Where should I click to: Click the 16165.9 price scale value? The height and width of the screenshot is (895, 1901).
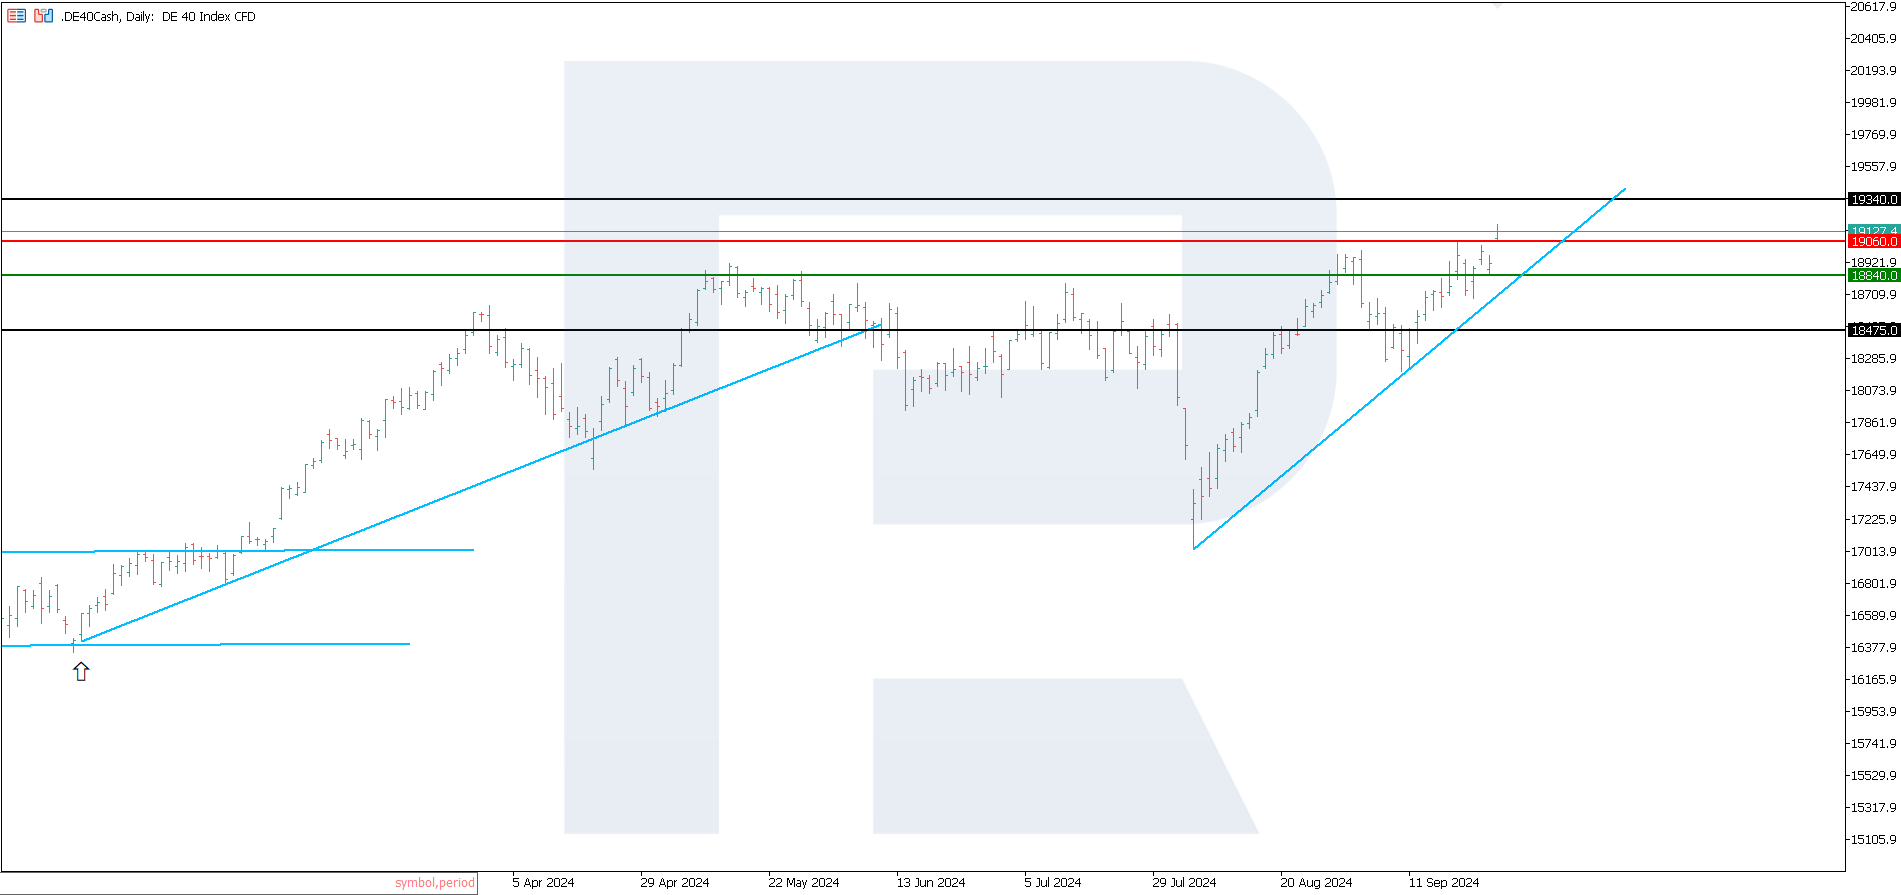coord(1873,680)
